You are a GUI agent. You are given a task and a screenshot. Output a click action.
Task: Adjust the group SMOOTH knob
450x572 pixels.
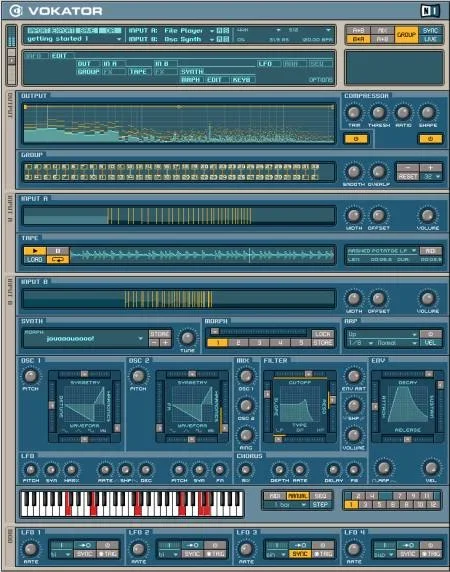coord(354,171)
